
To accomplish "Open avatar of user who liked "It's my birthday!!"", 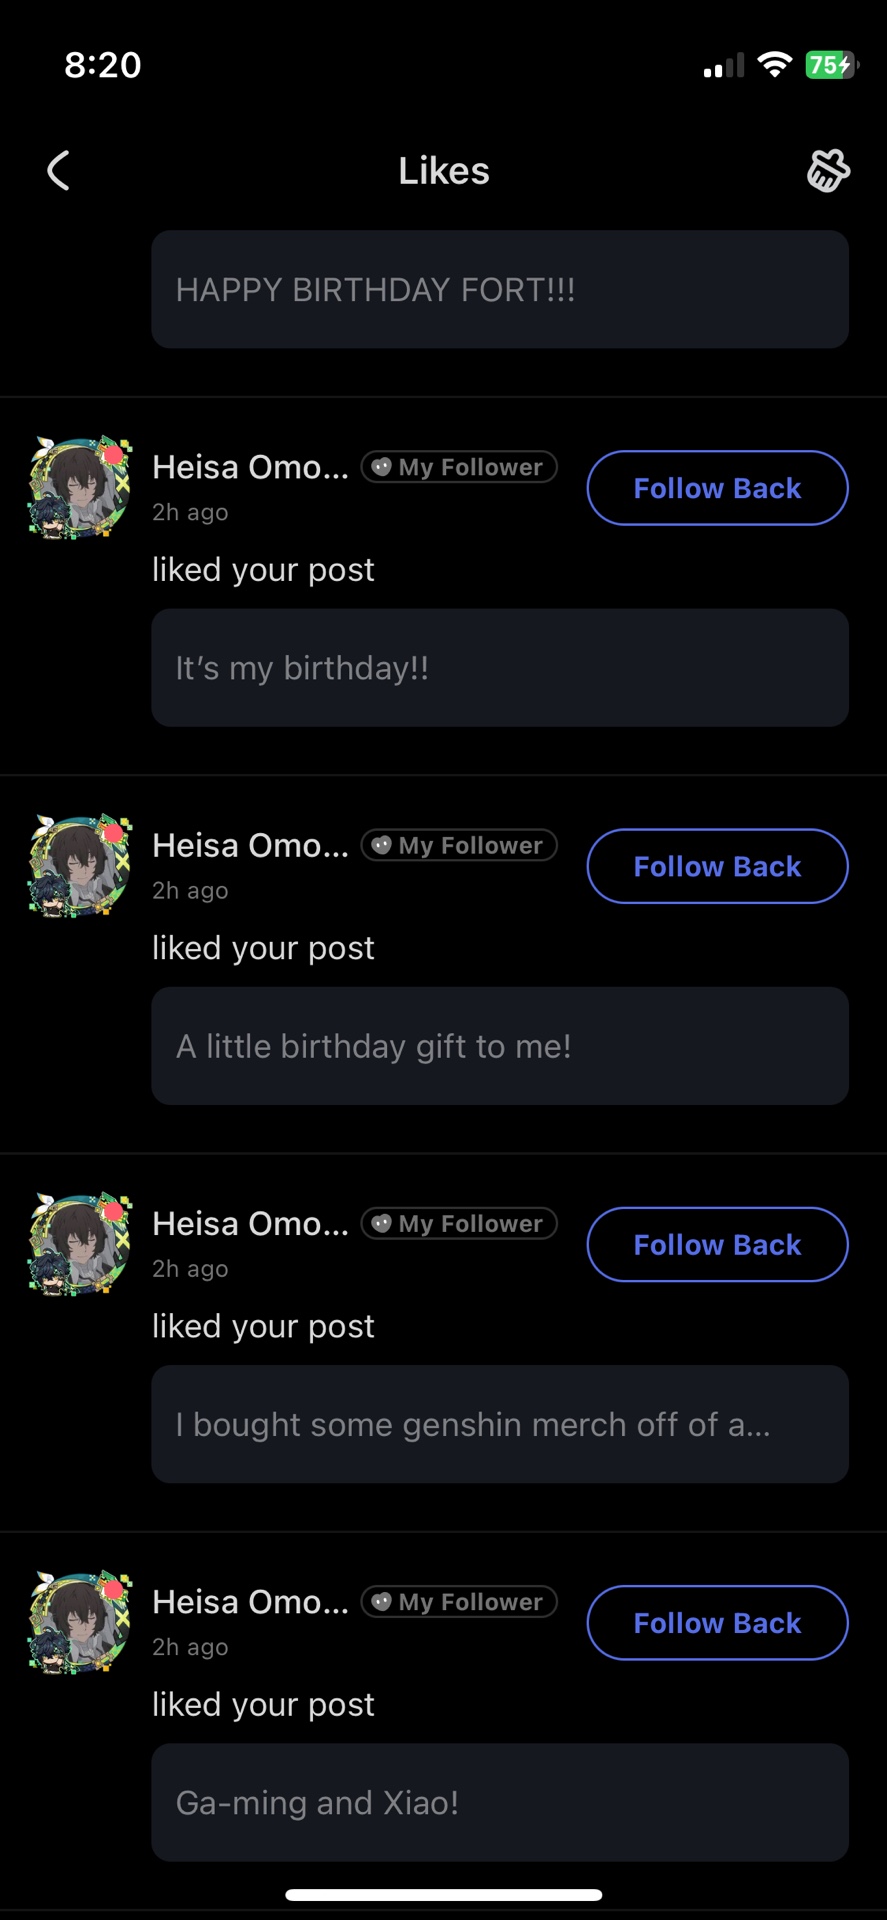I will tap(80, 489).
